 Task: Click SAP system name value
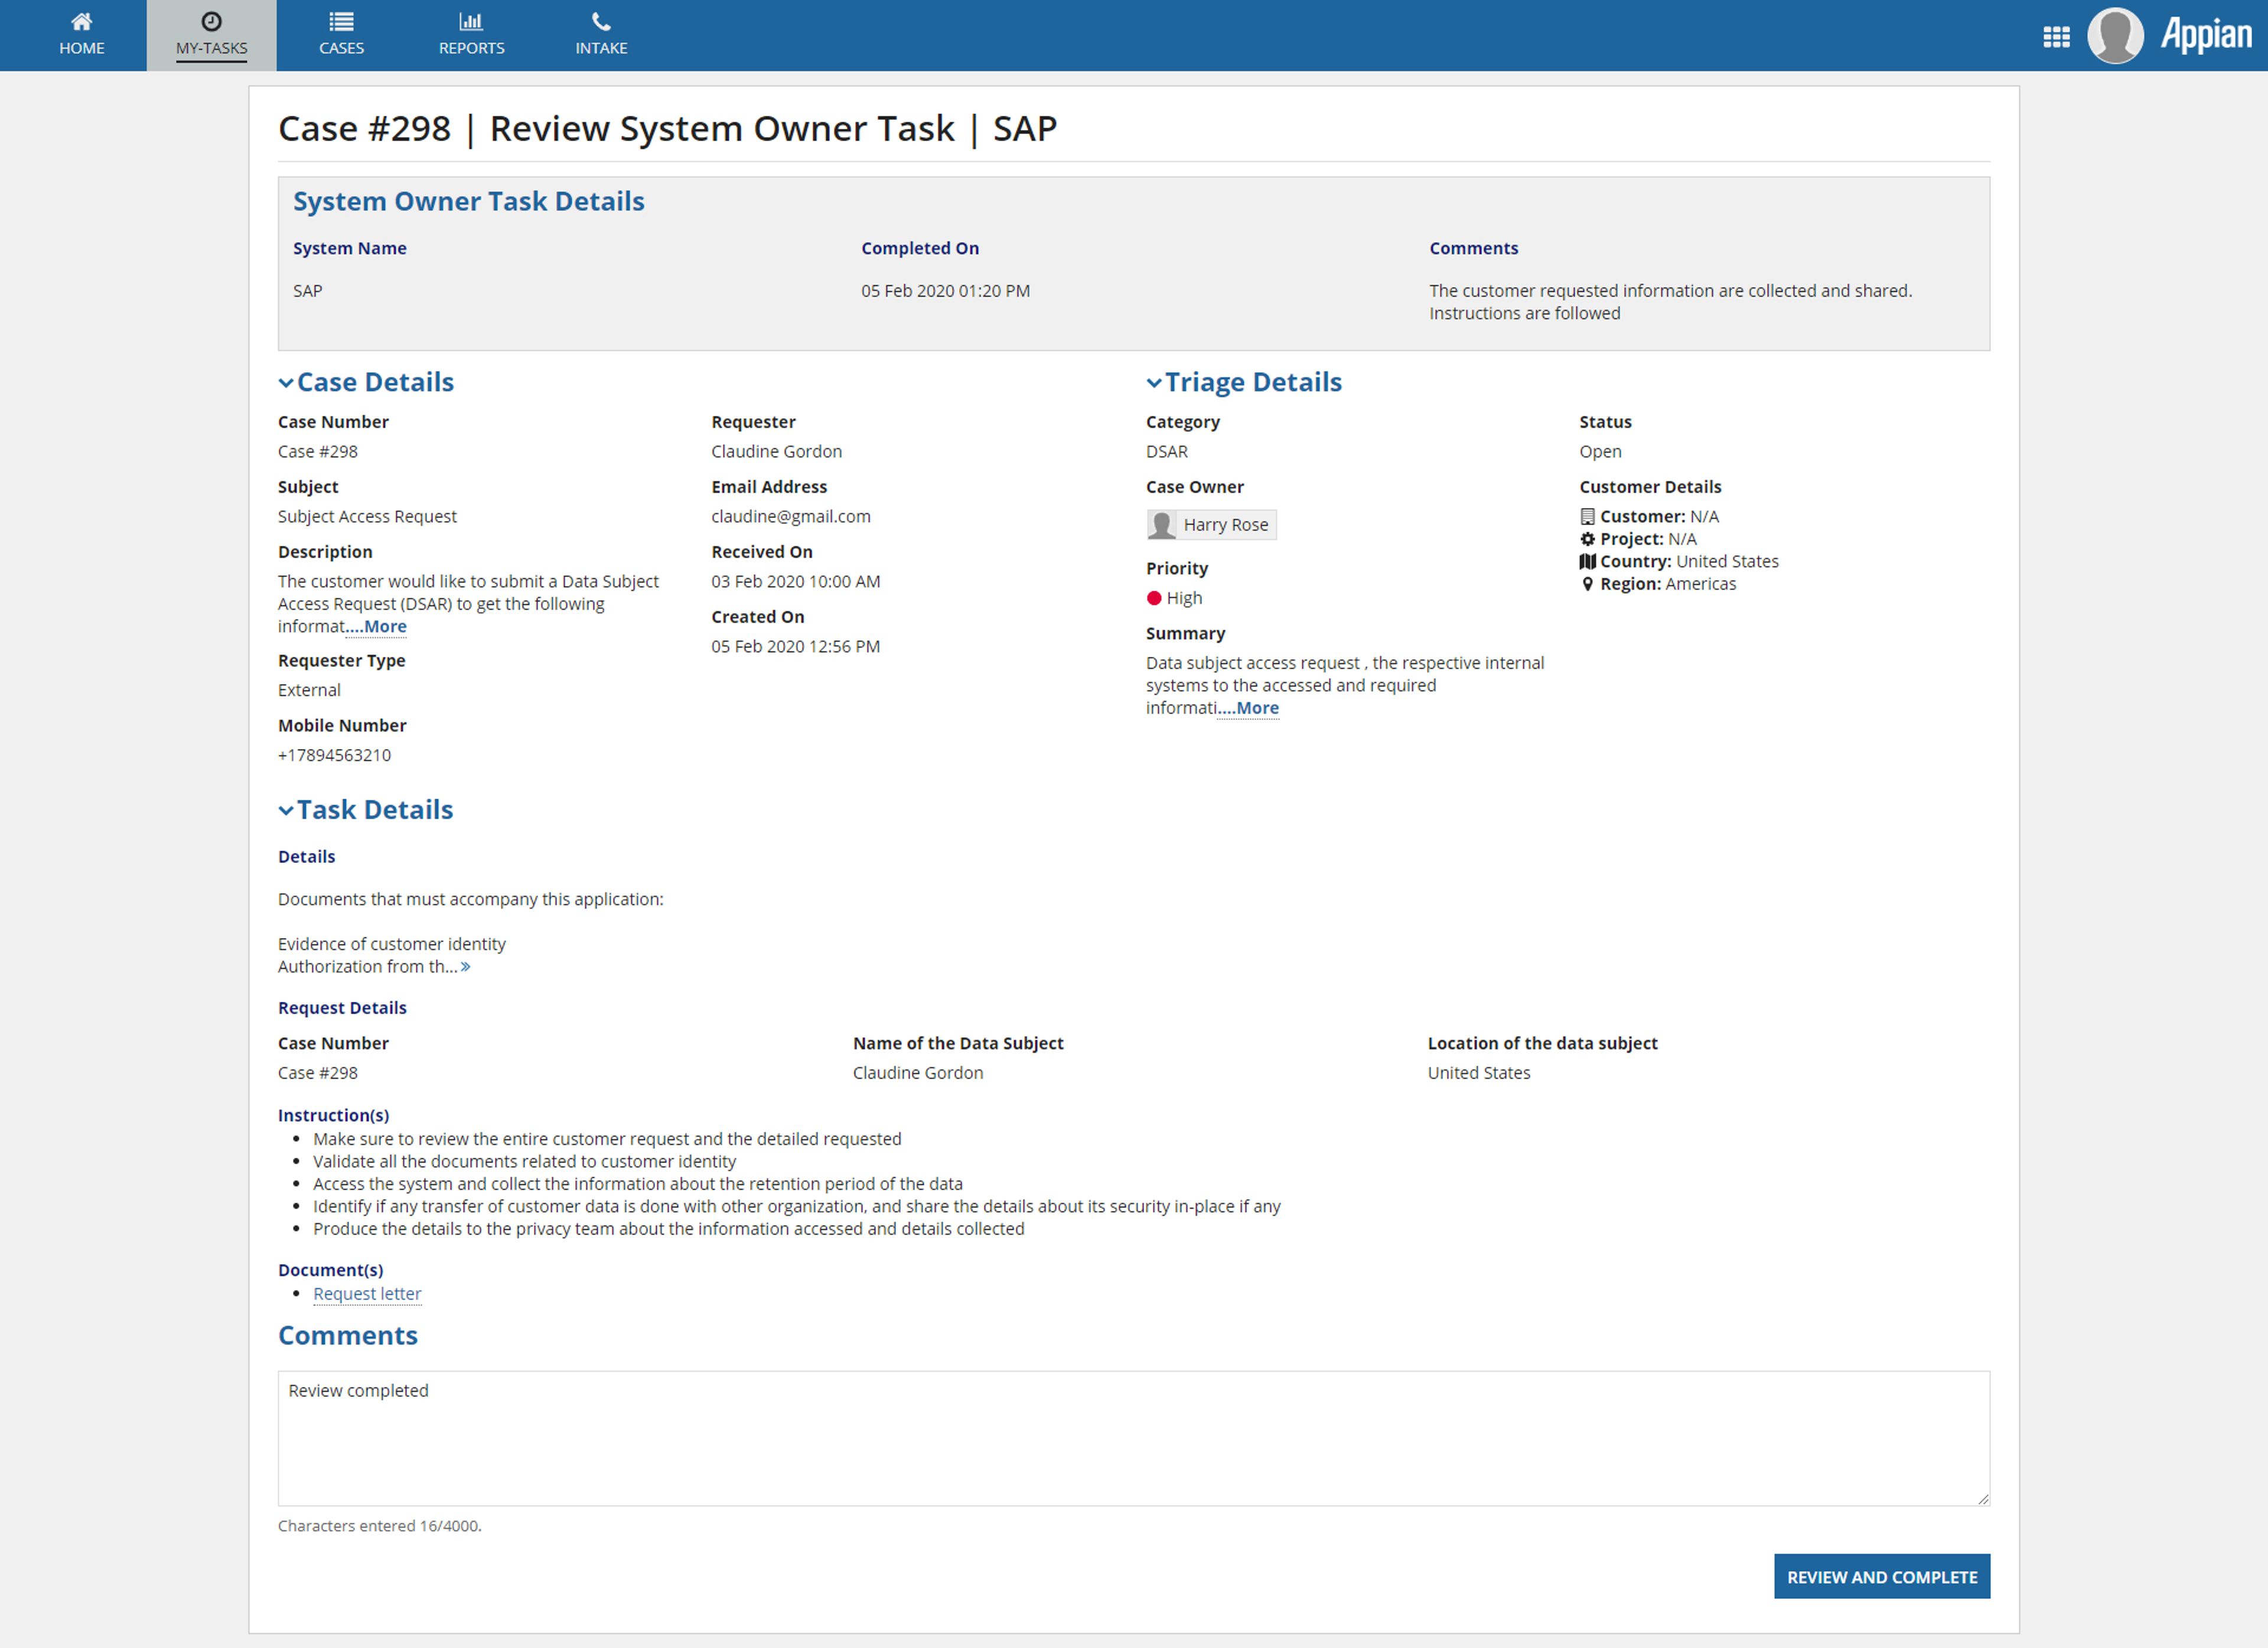tap(307, 291)
